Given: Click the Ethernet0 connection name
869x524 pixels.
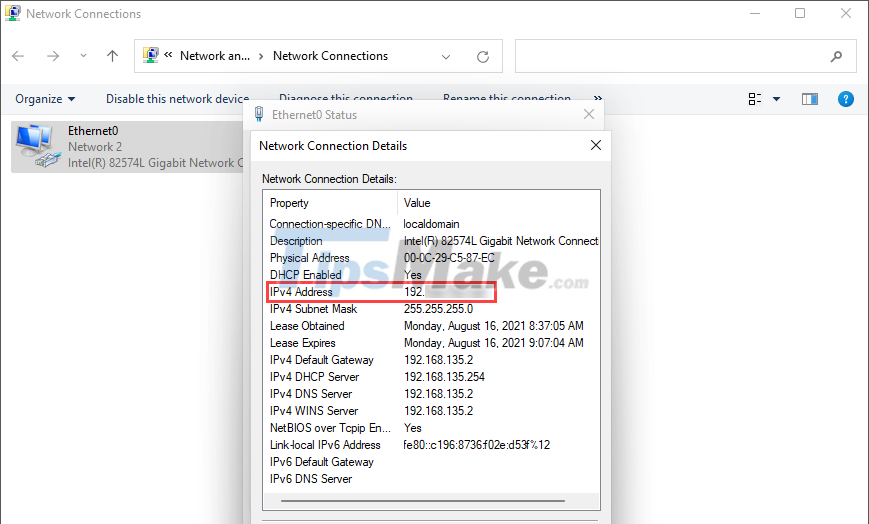Looking at the screenshot, I should click(93, 131).
